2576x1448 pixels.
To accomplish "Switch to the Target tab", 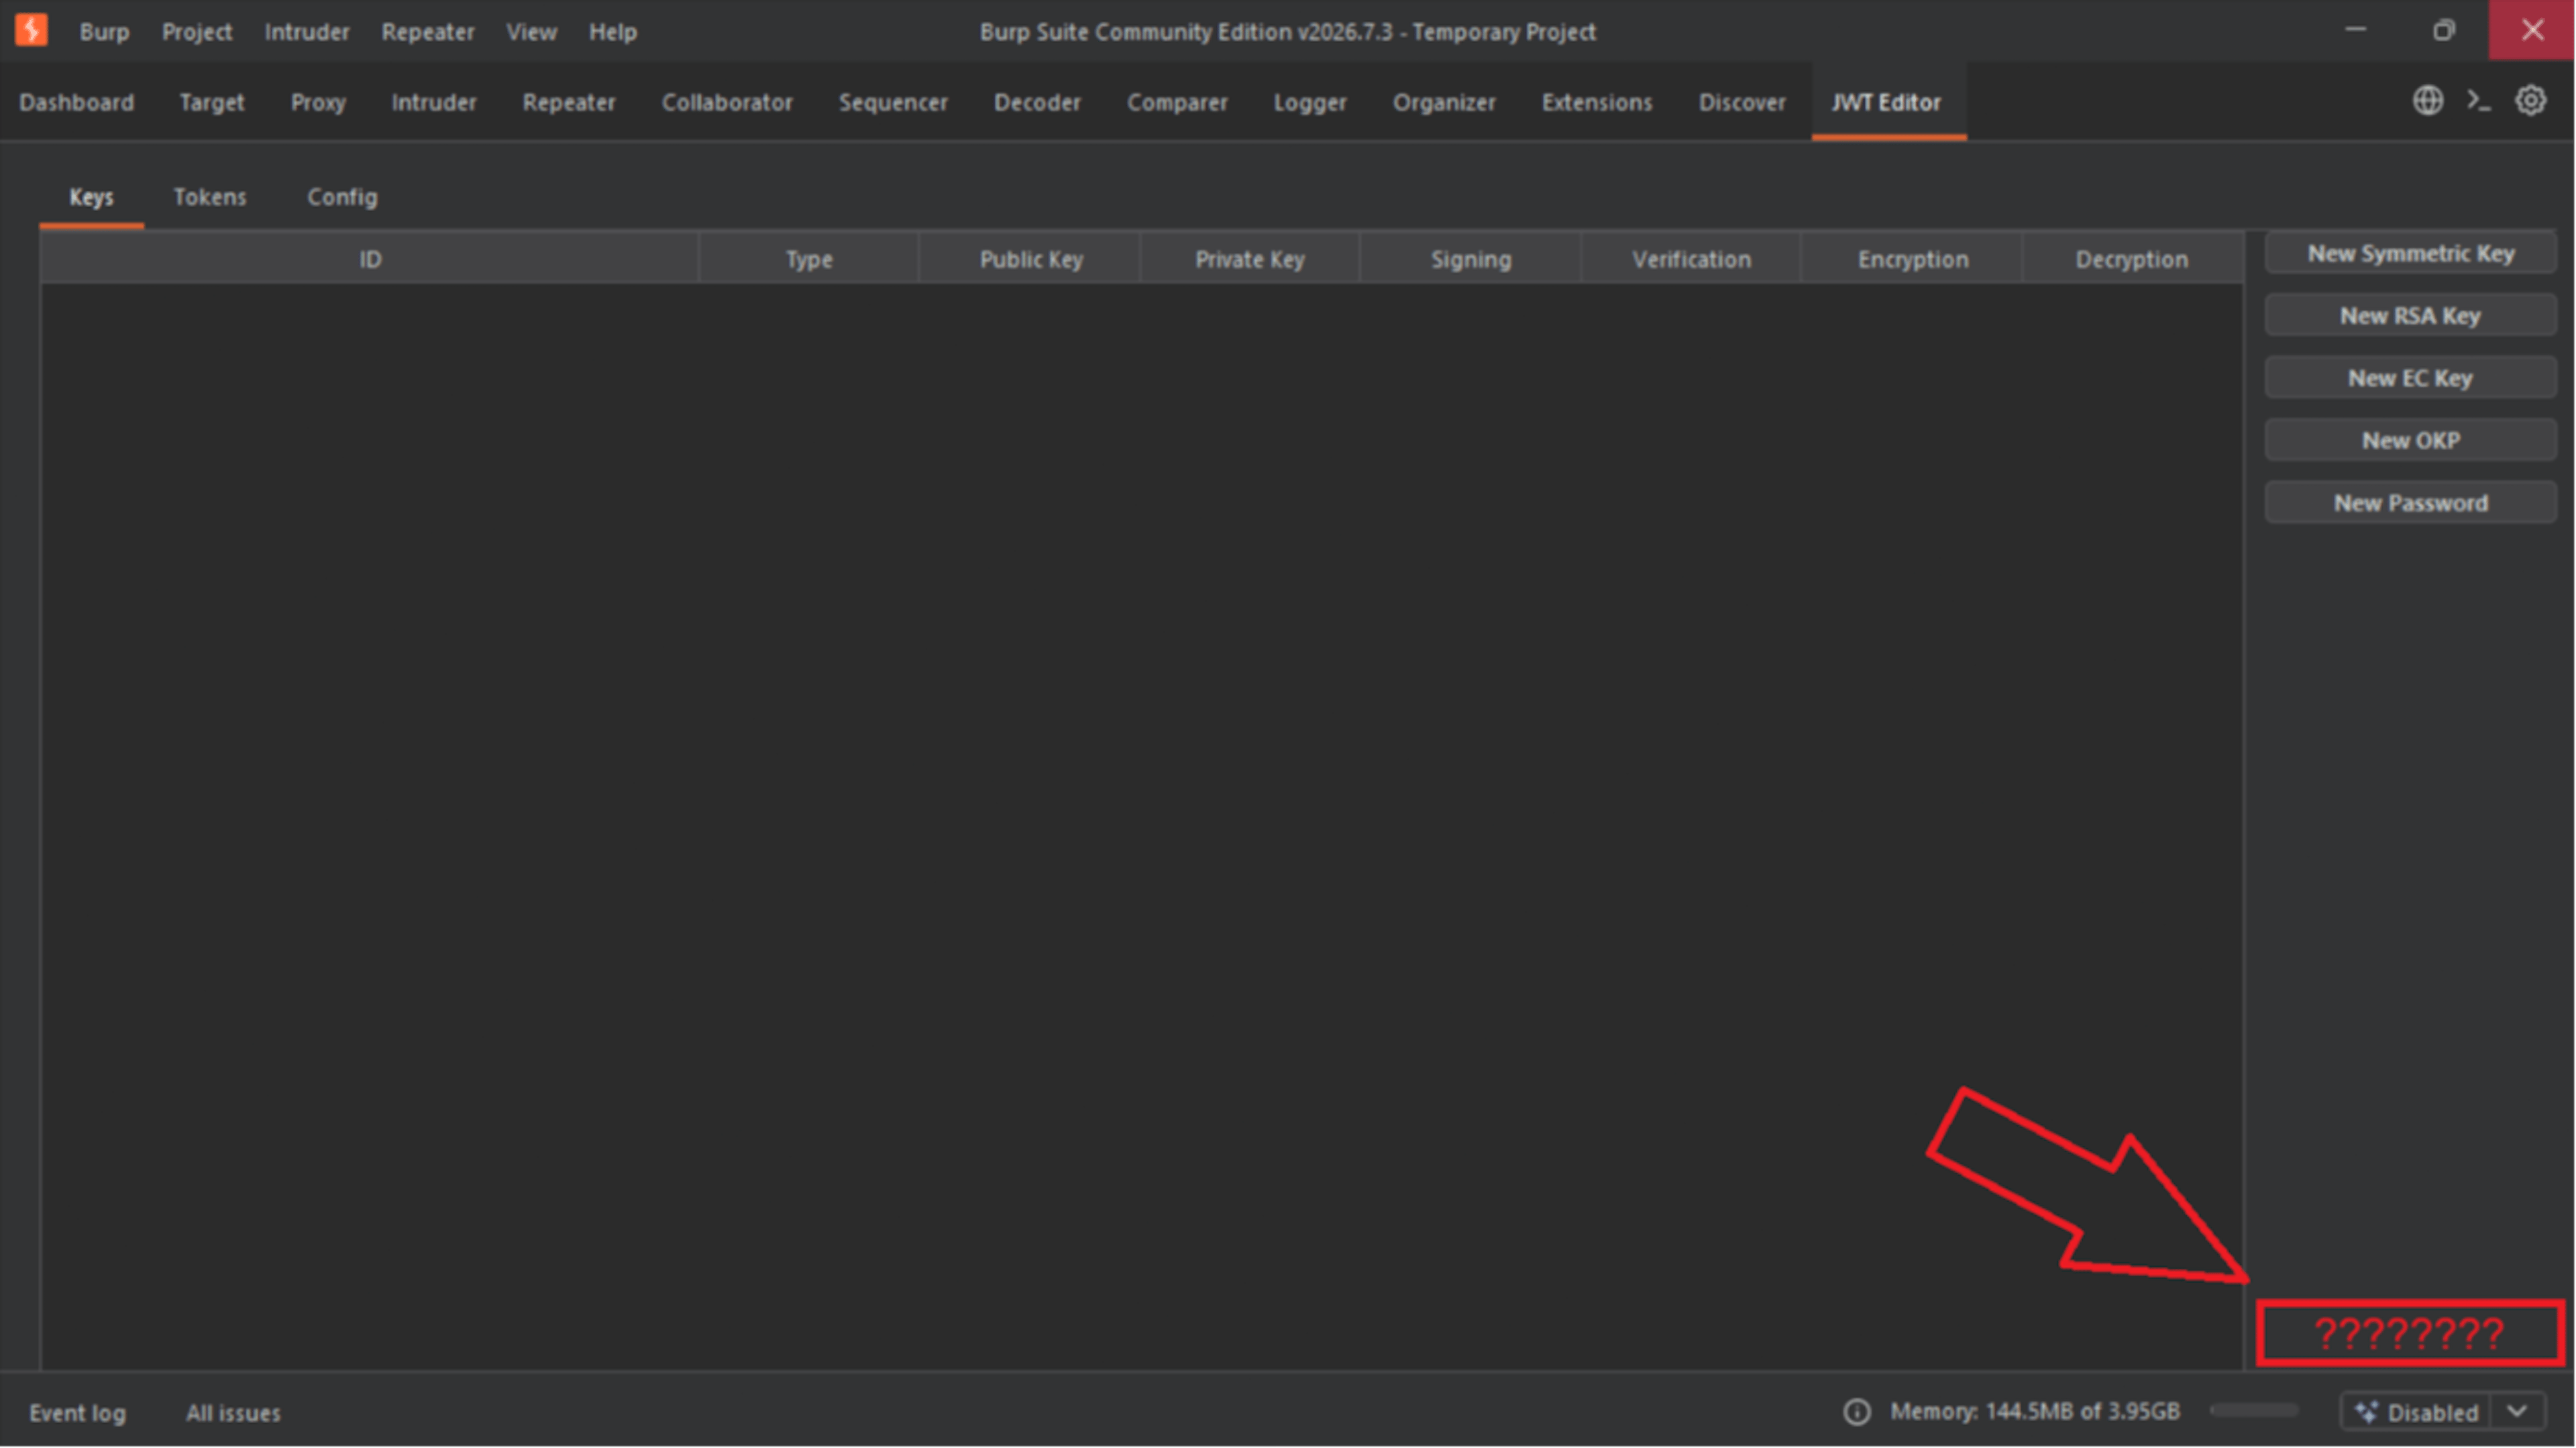I will [x=212, y=102].
